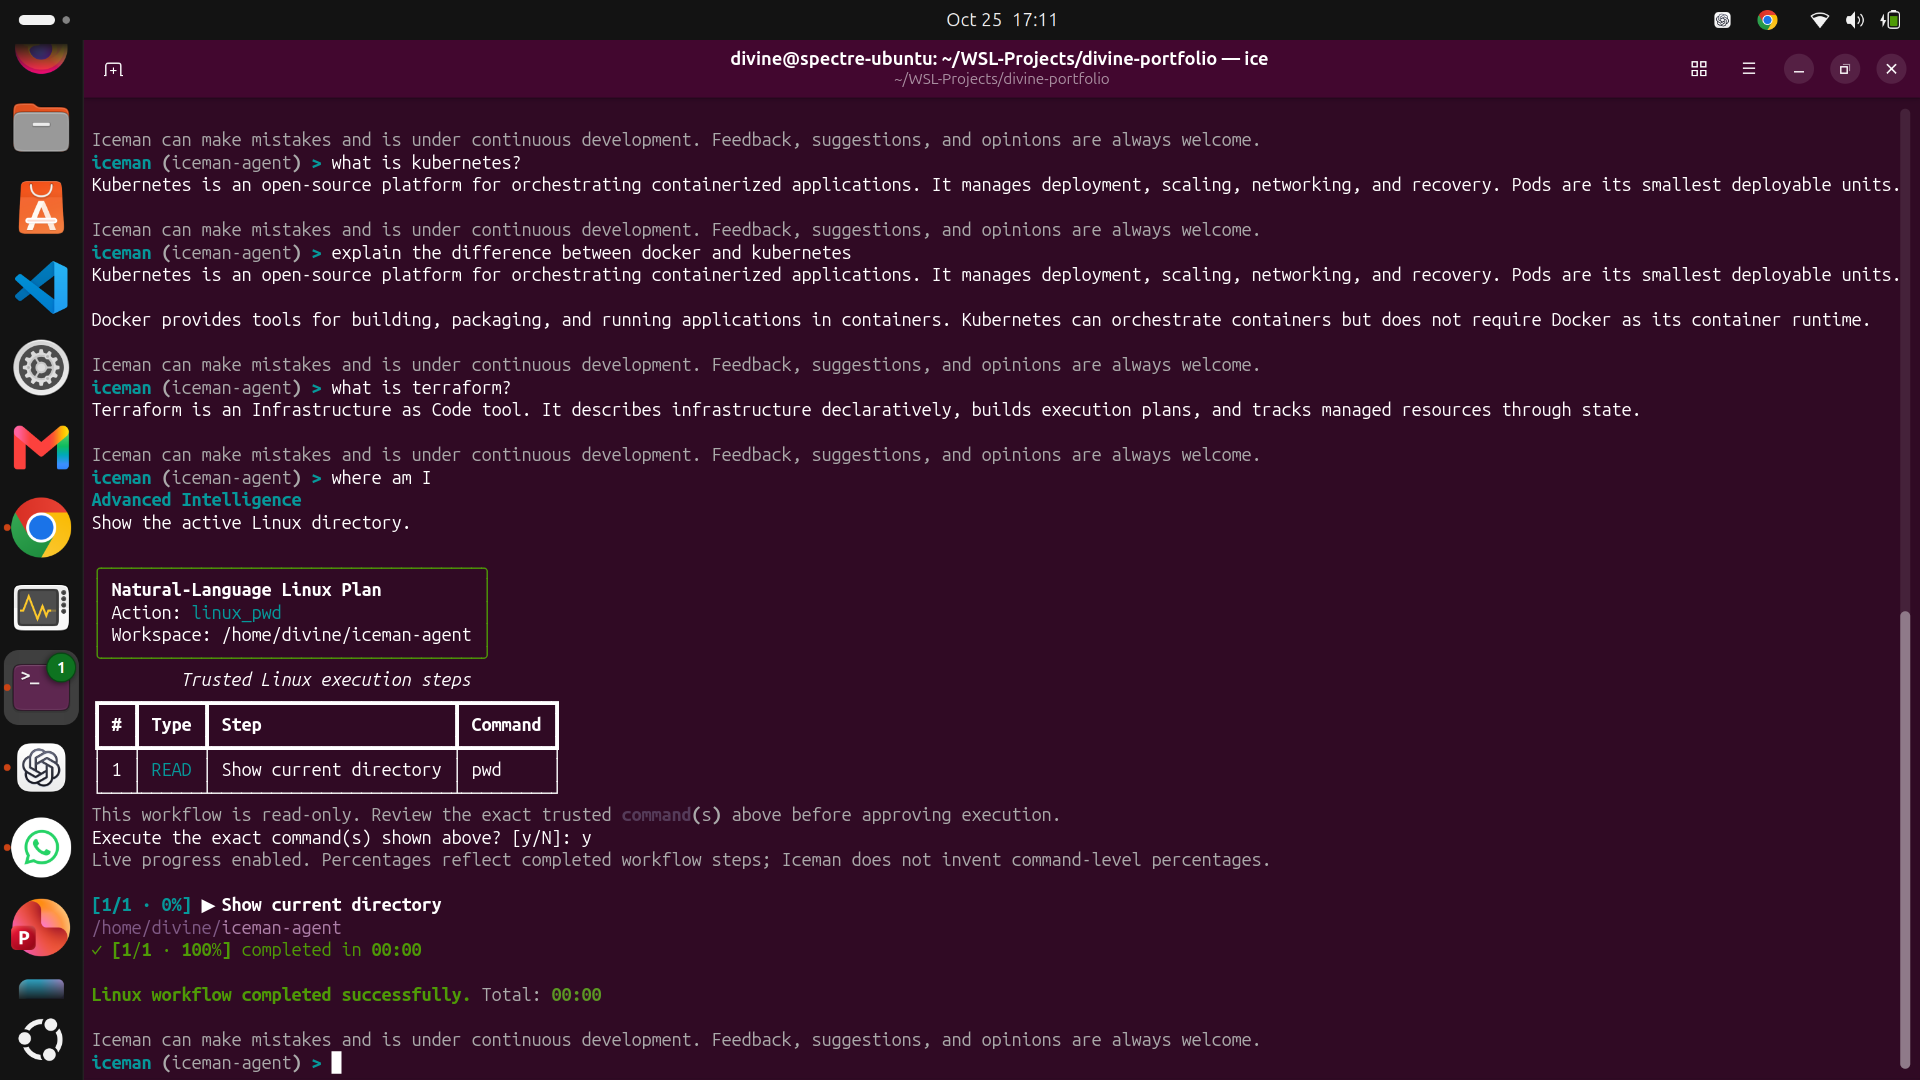Open the Oct 25 17:11 clock menu
The image size is (1920, 1080).
pyautogui.click(x=1001, y=20)
